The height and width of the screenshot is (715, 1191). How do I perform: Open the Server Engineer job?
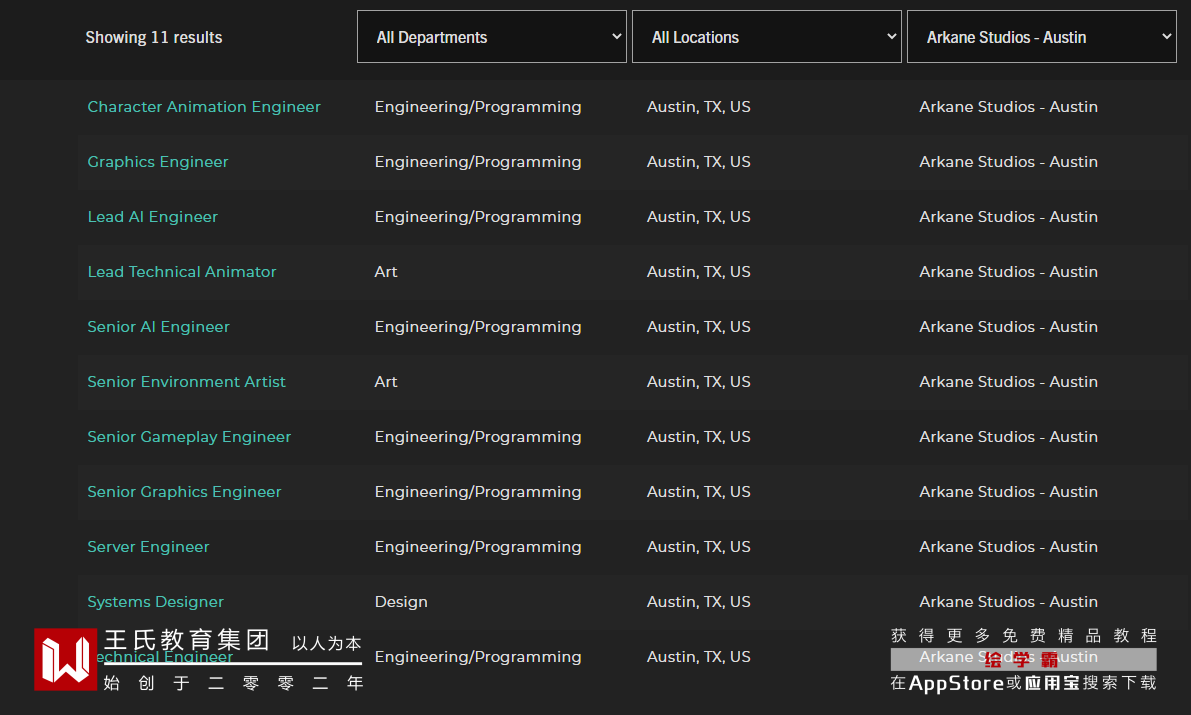(x=148, y=547)
